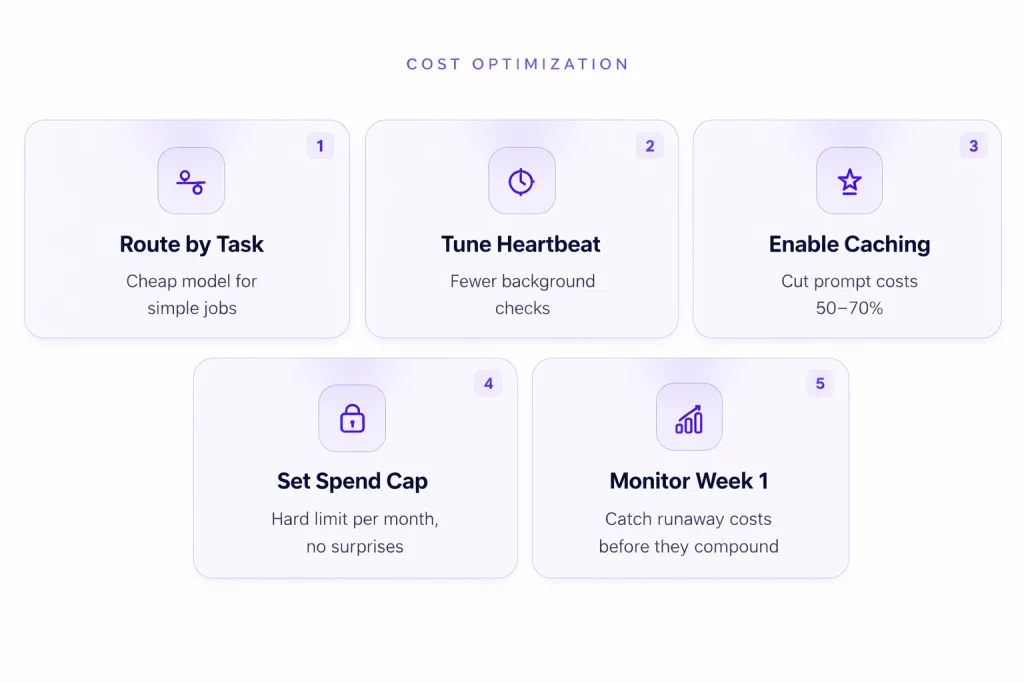
Task: Click the number 4 badge
Action: [x=488, y=383]
